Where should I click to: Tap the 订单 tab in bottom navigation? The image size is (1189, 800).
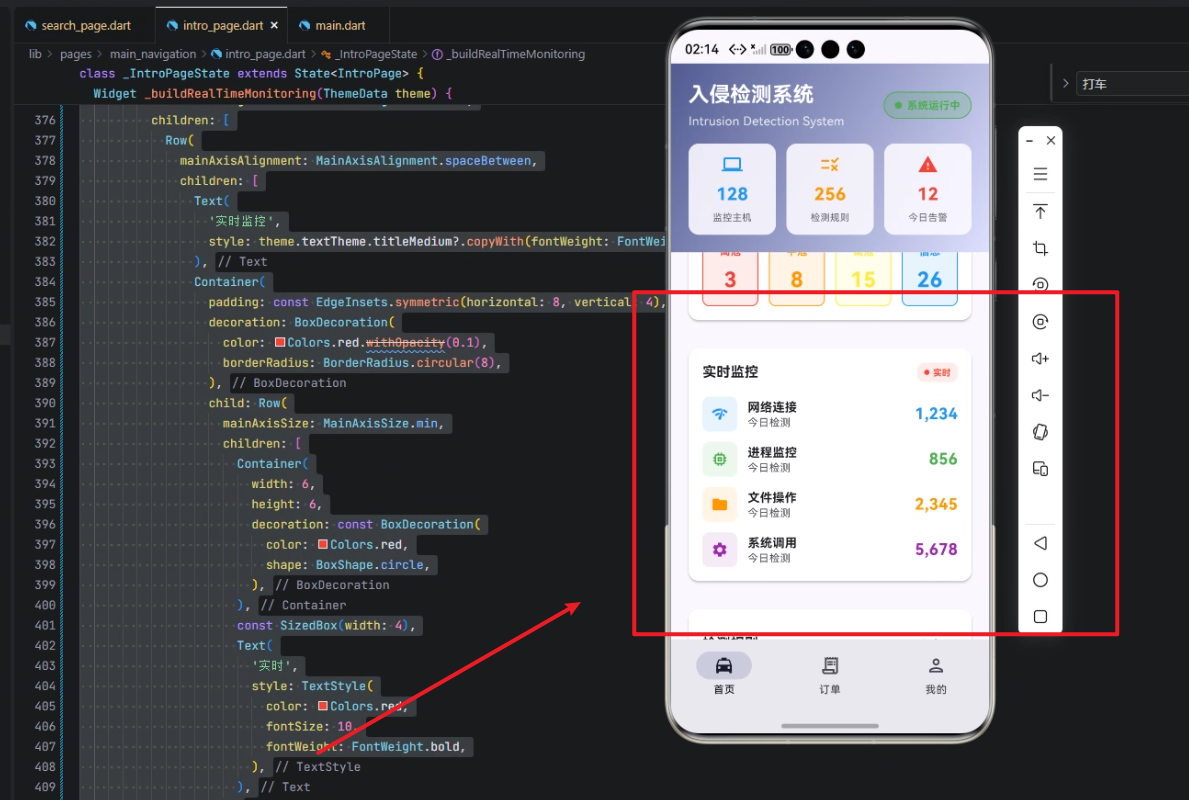tap(830, 675)
